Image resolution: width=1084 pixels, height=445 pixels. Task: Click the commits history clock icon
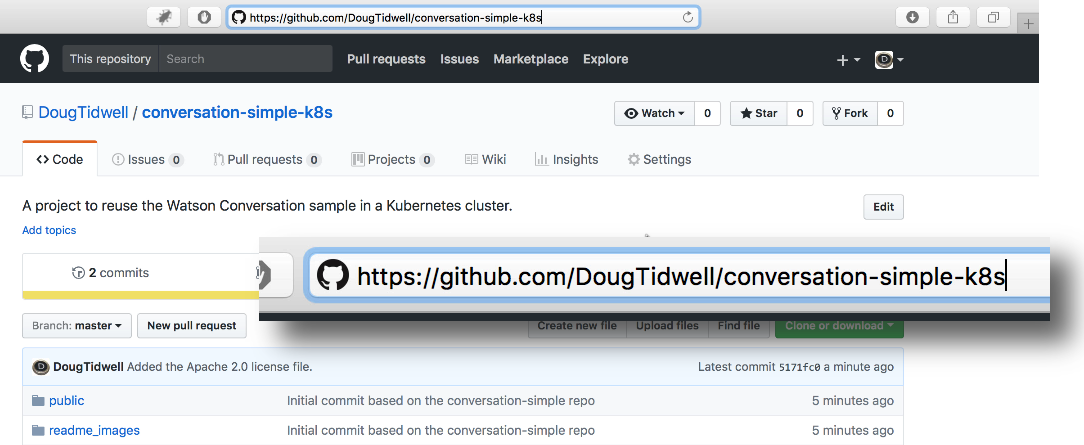pyautogui.click(x=78, y=273)
